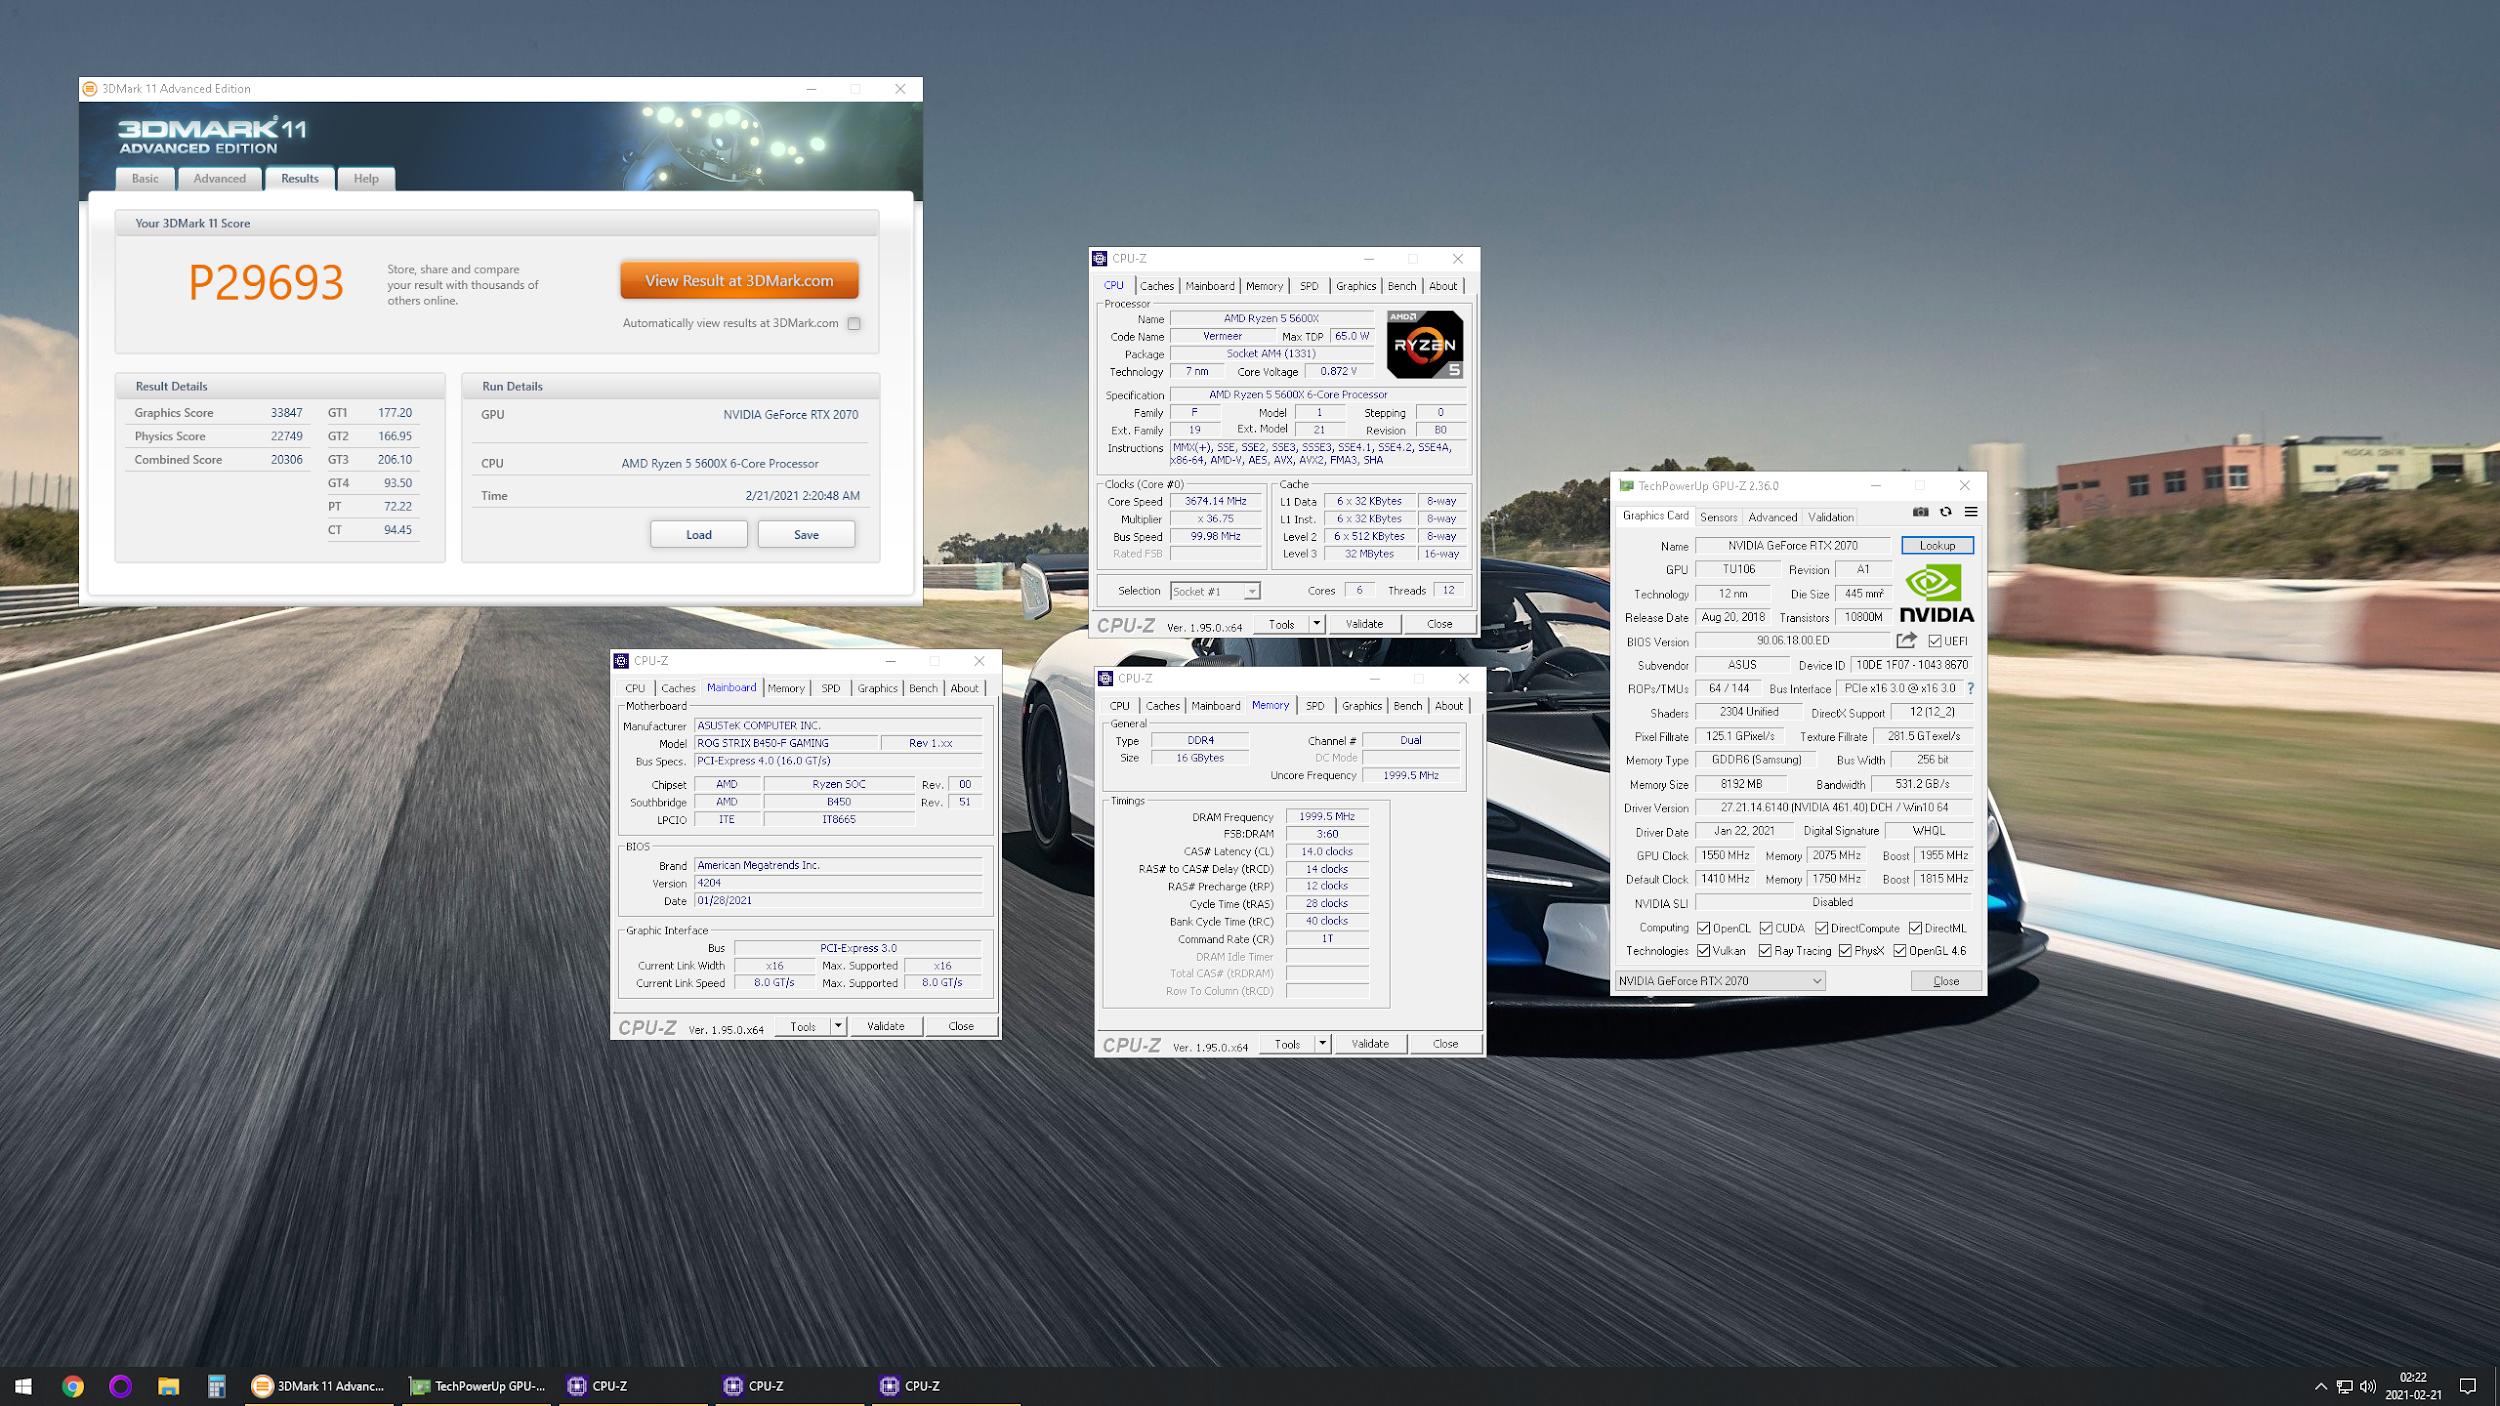Click GPU-Z refresh icon
Viewport: 2500px width, 1406px height.
click(x=1945, y=512)
